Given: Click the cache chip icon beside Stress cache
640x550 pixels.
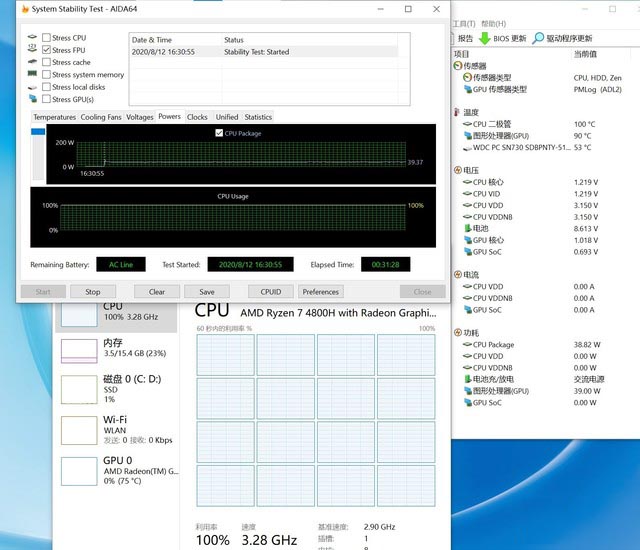Looking at the screenshot, I should (32, 62).
